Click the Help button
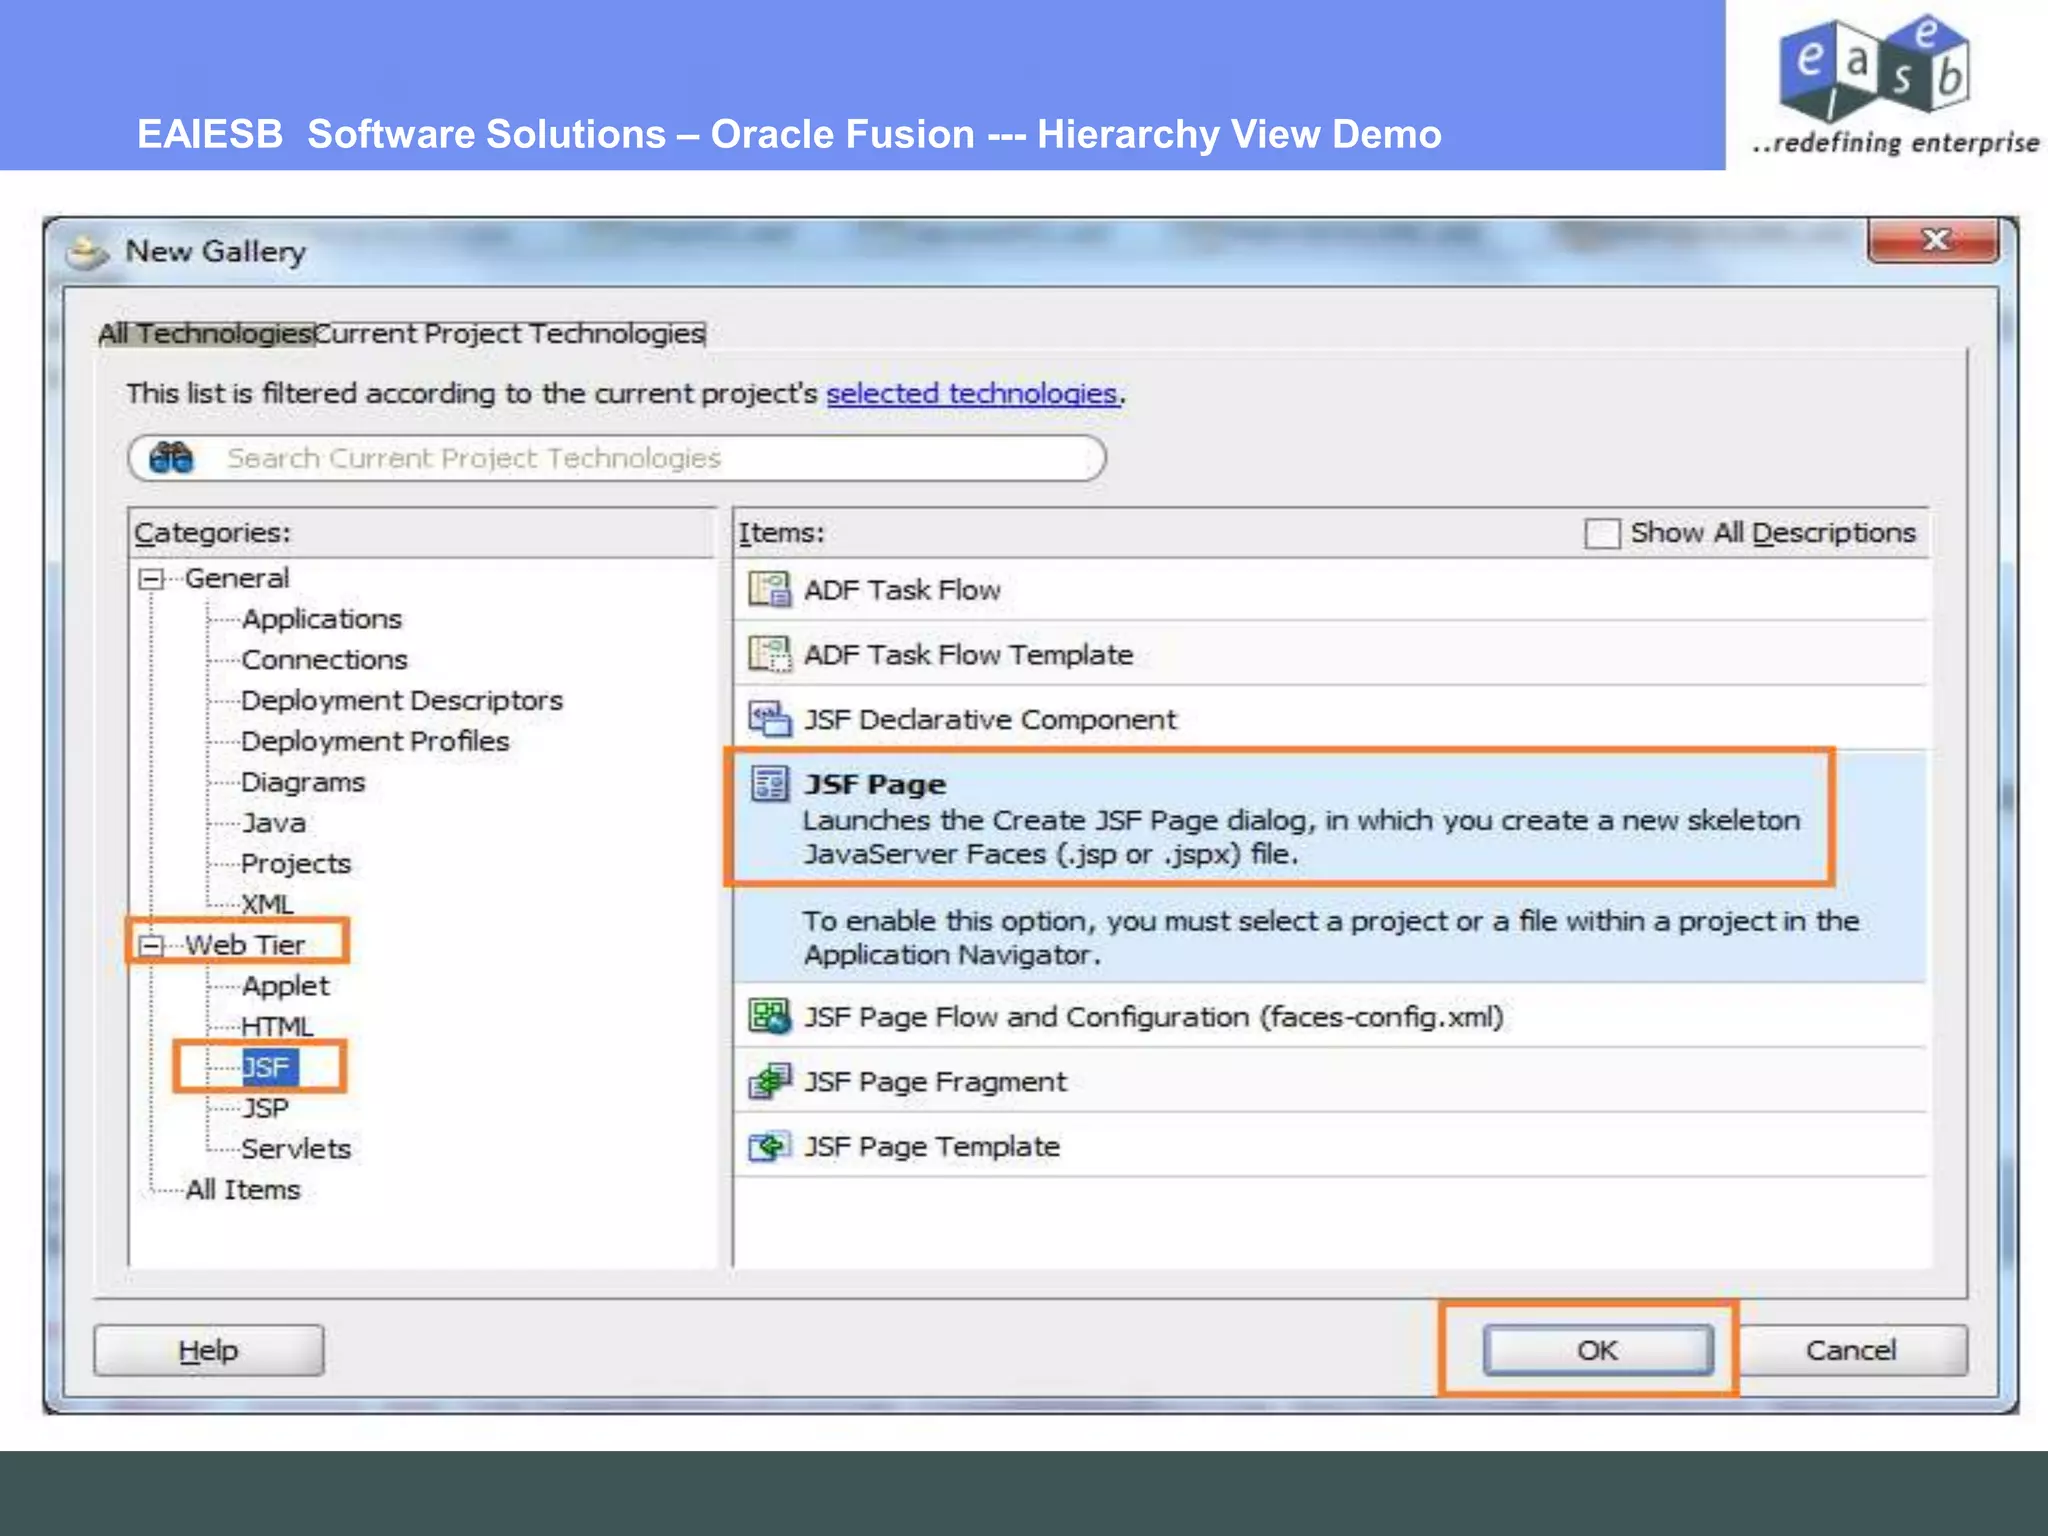2048x1536 pixels. [209, 1351]
